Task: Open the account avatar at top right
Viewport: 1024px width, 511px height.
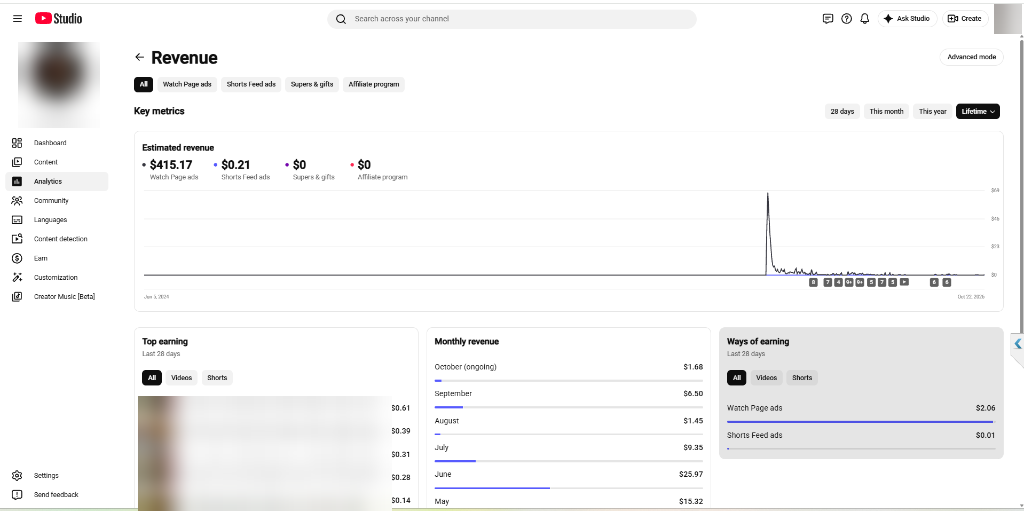Action: [1006, 19]
